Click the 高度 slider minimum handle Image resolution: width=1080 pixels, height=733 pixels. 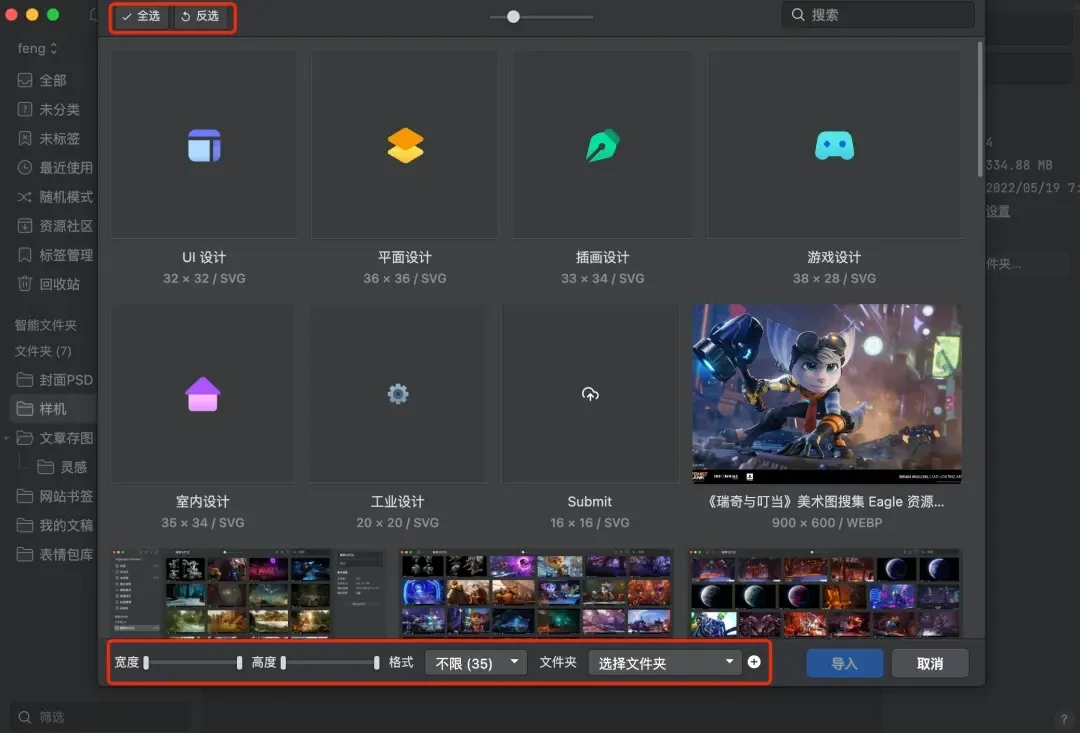click(283, 663)
